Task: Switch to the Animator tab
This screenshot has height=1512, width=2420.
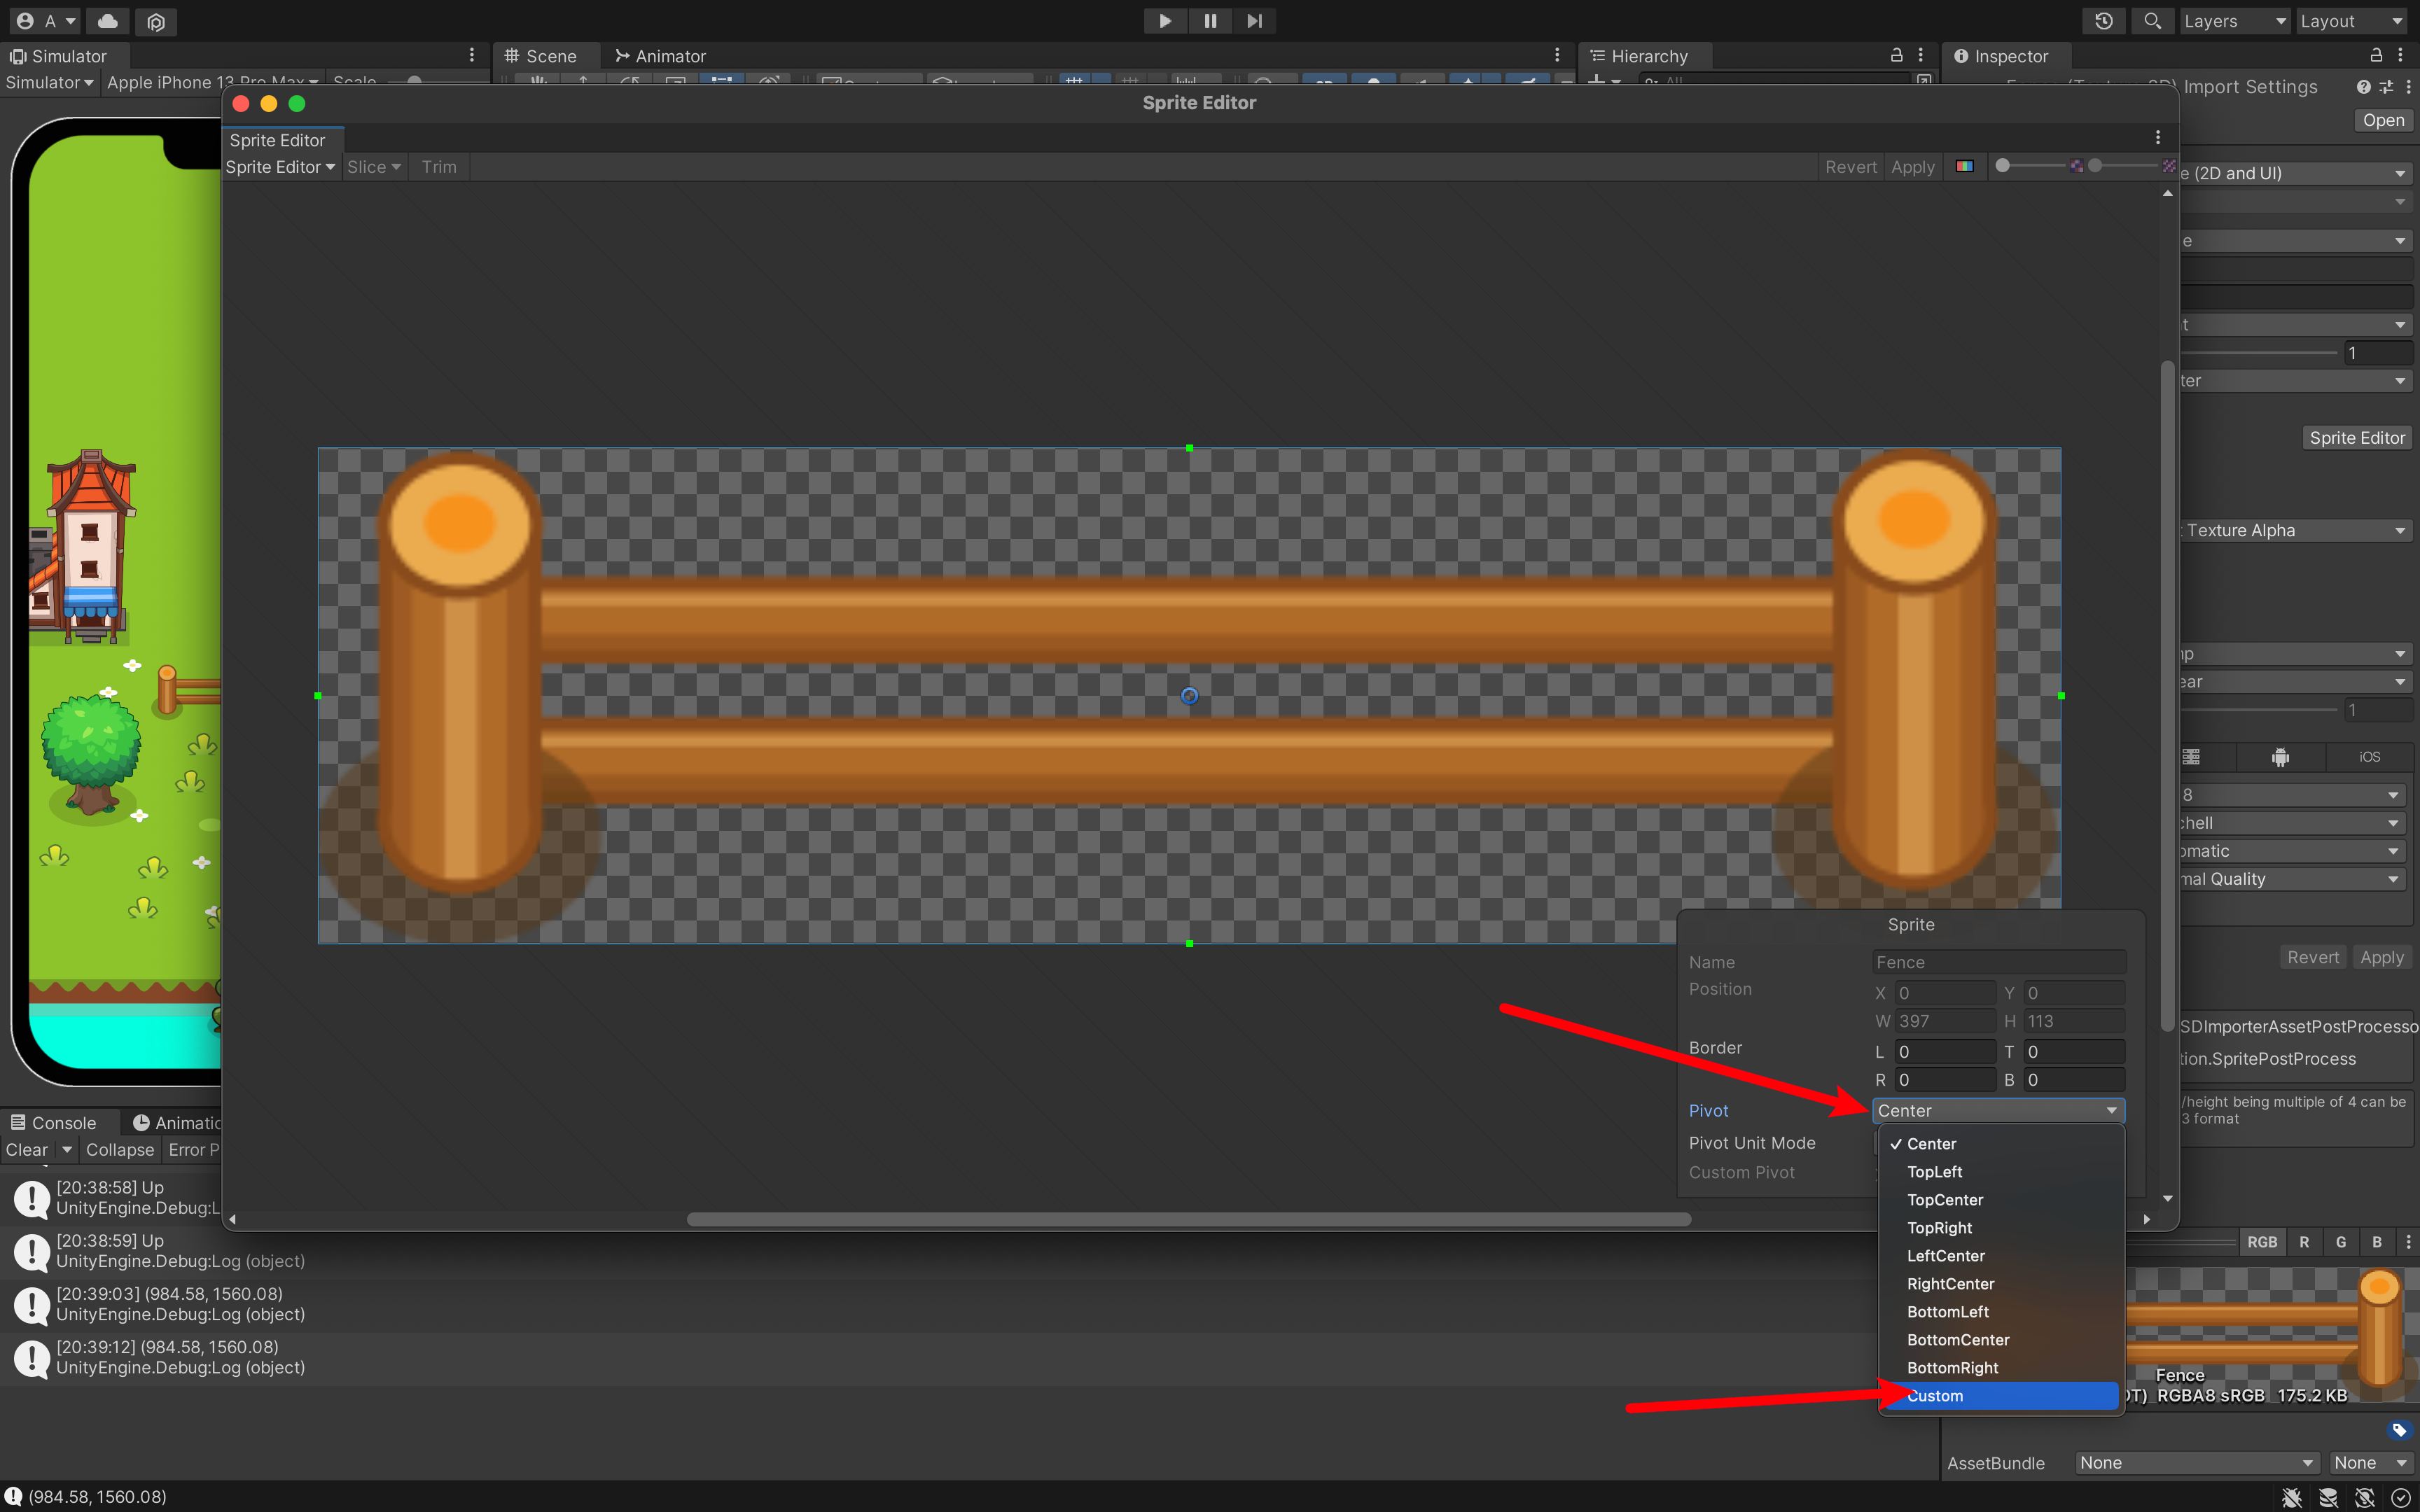Action: [x=661, y=56]
